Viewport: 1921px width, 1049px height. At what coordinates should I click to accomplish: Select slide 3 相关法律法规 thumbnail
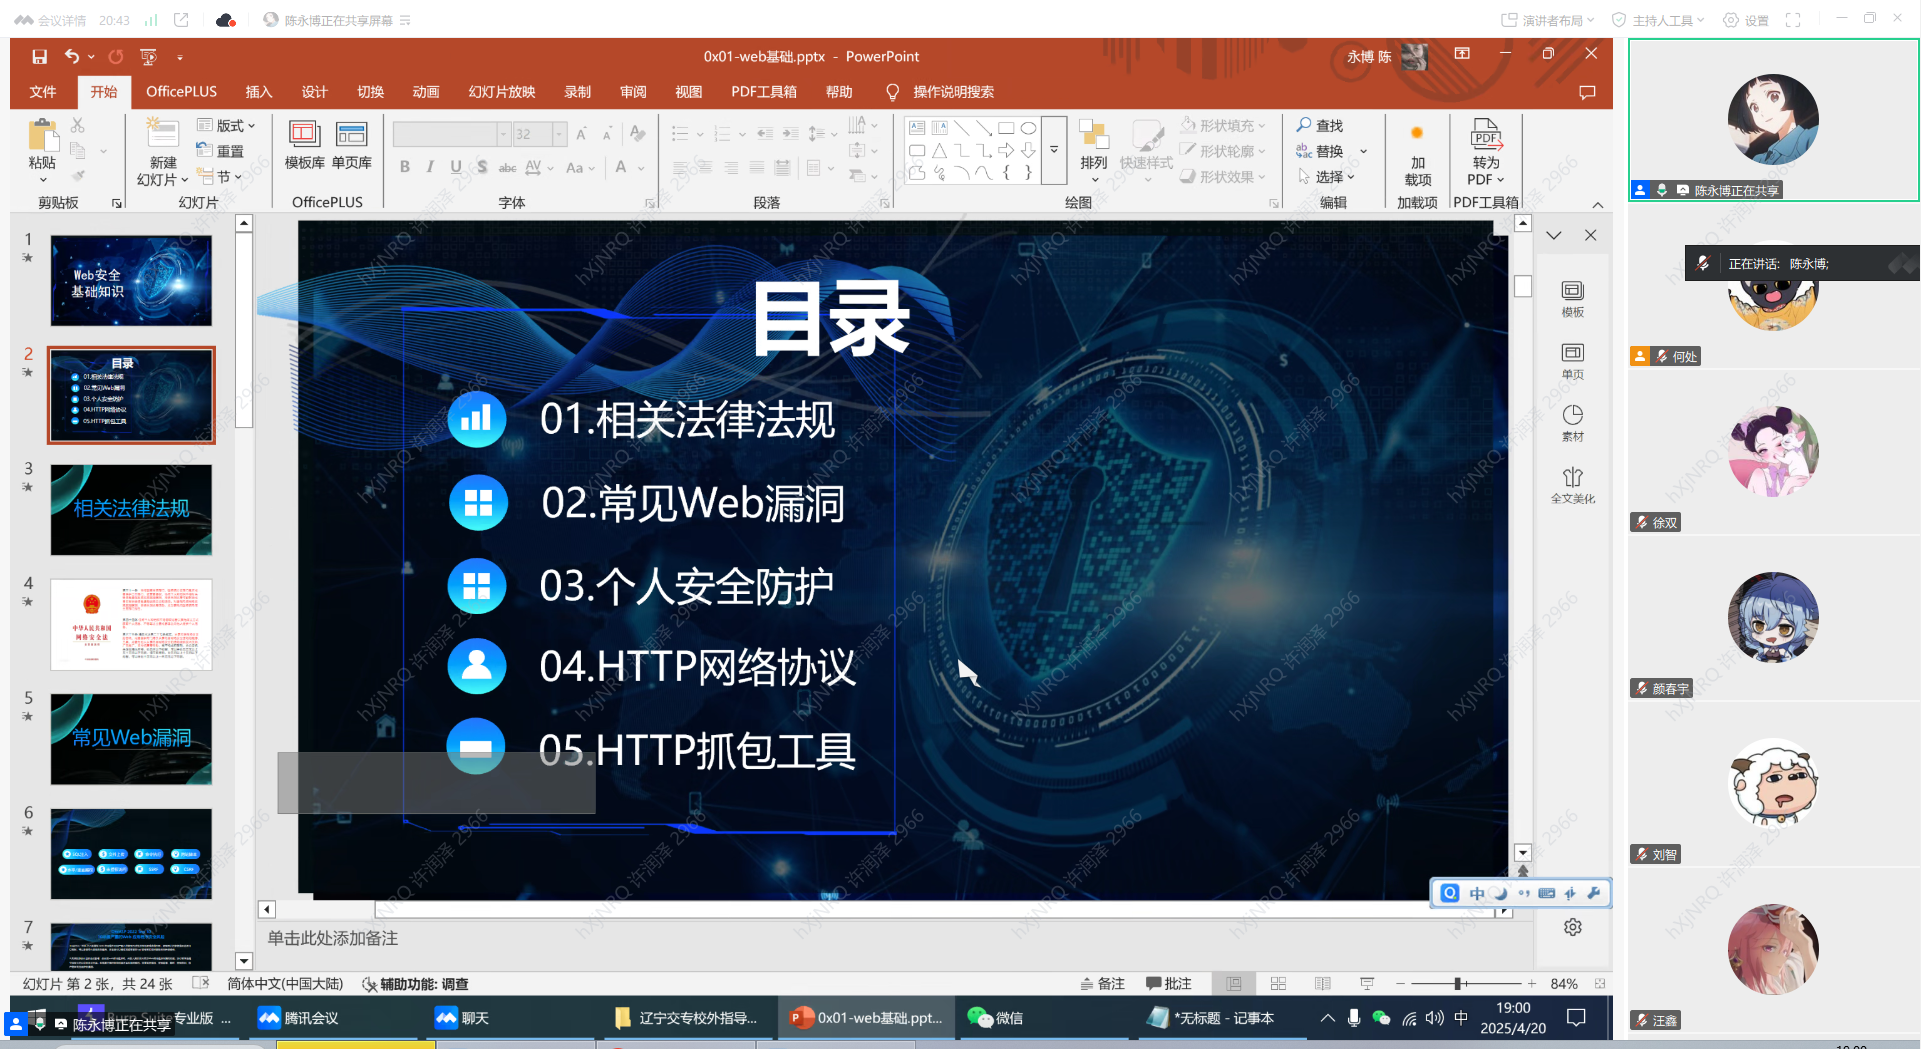coord(131,509)
